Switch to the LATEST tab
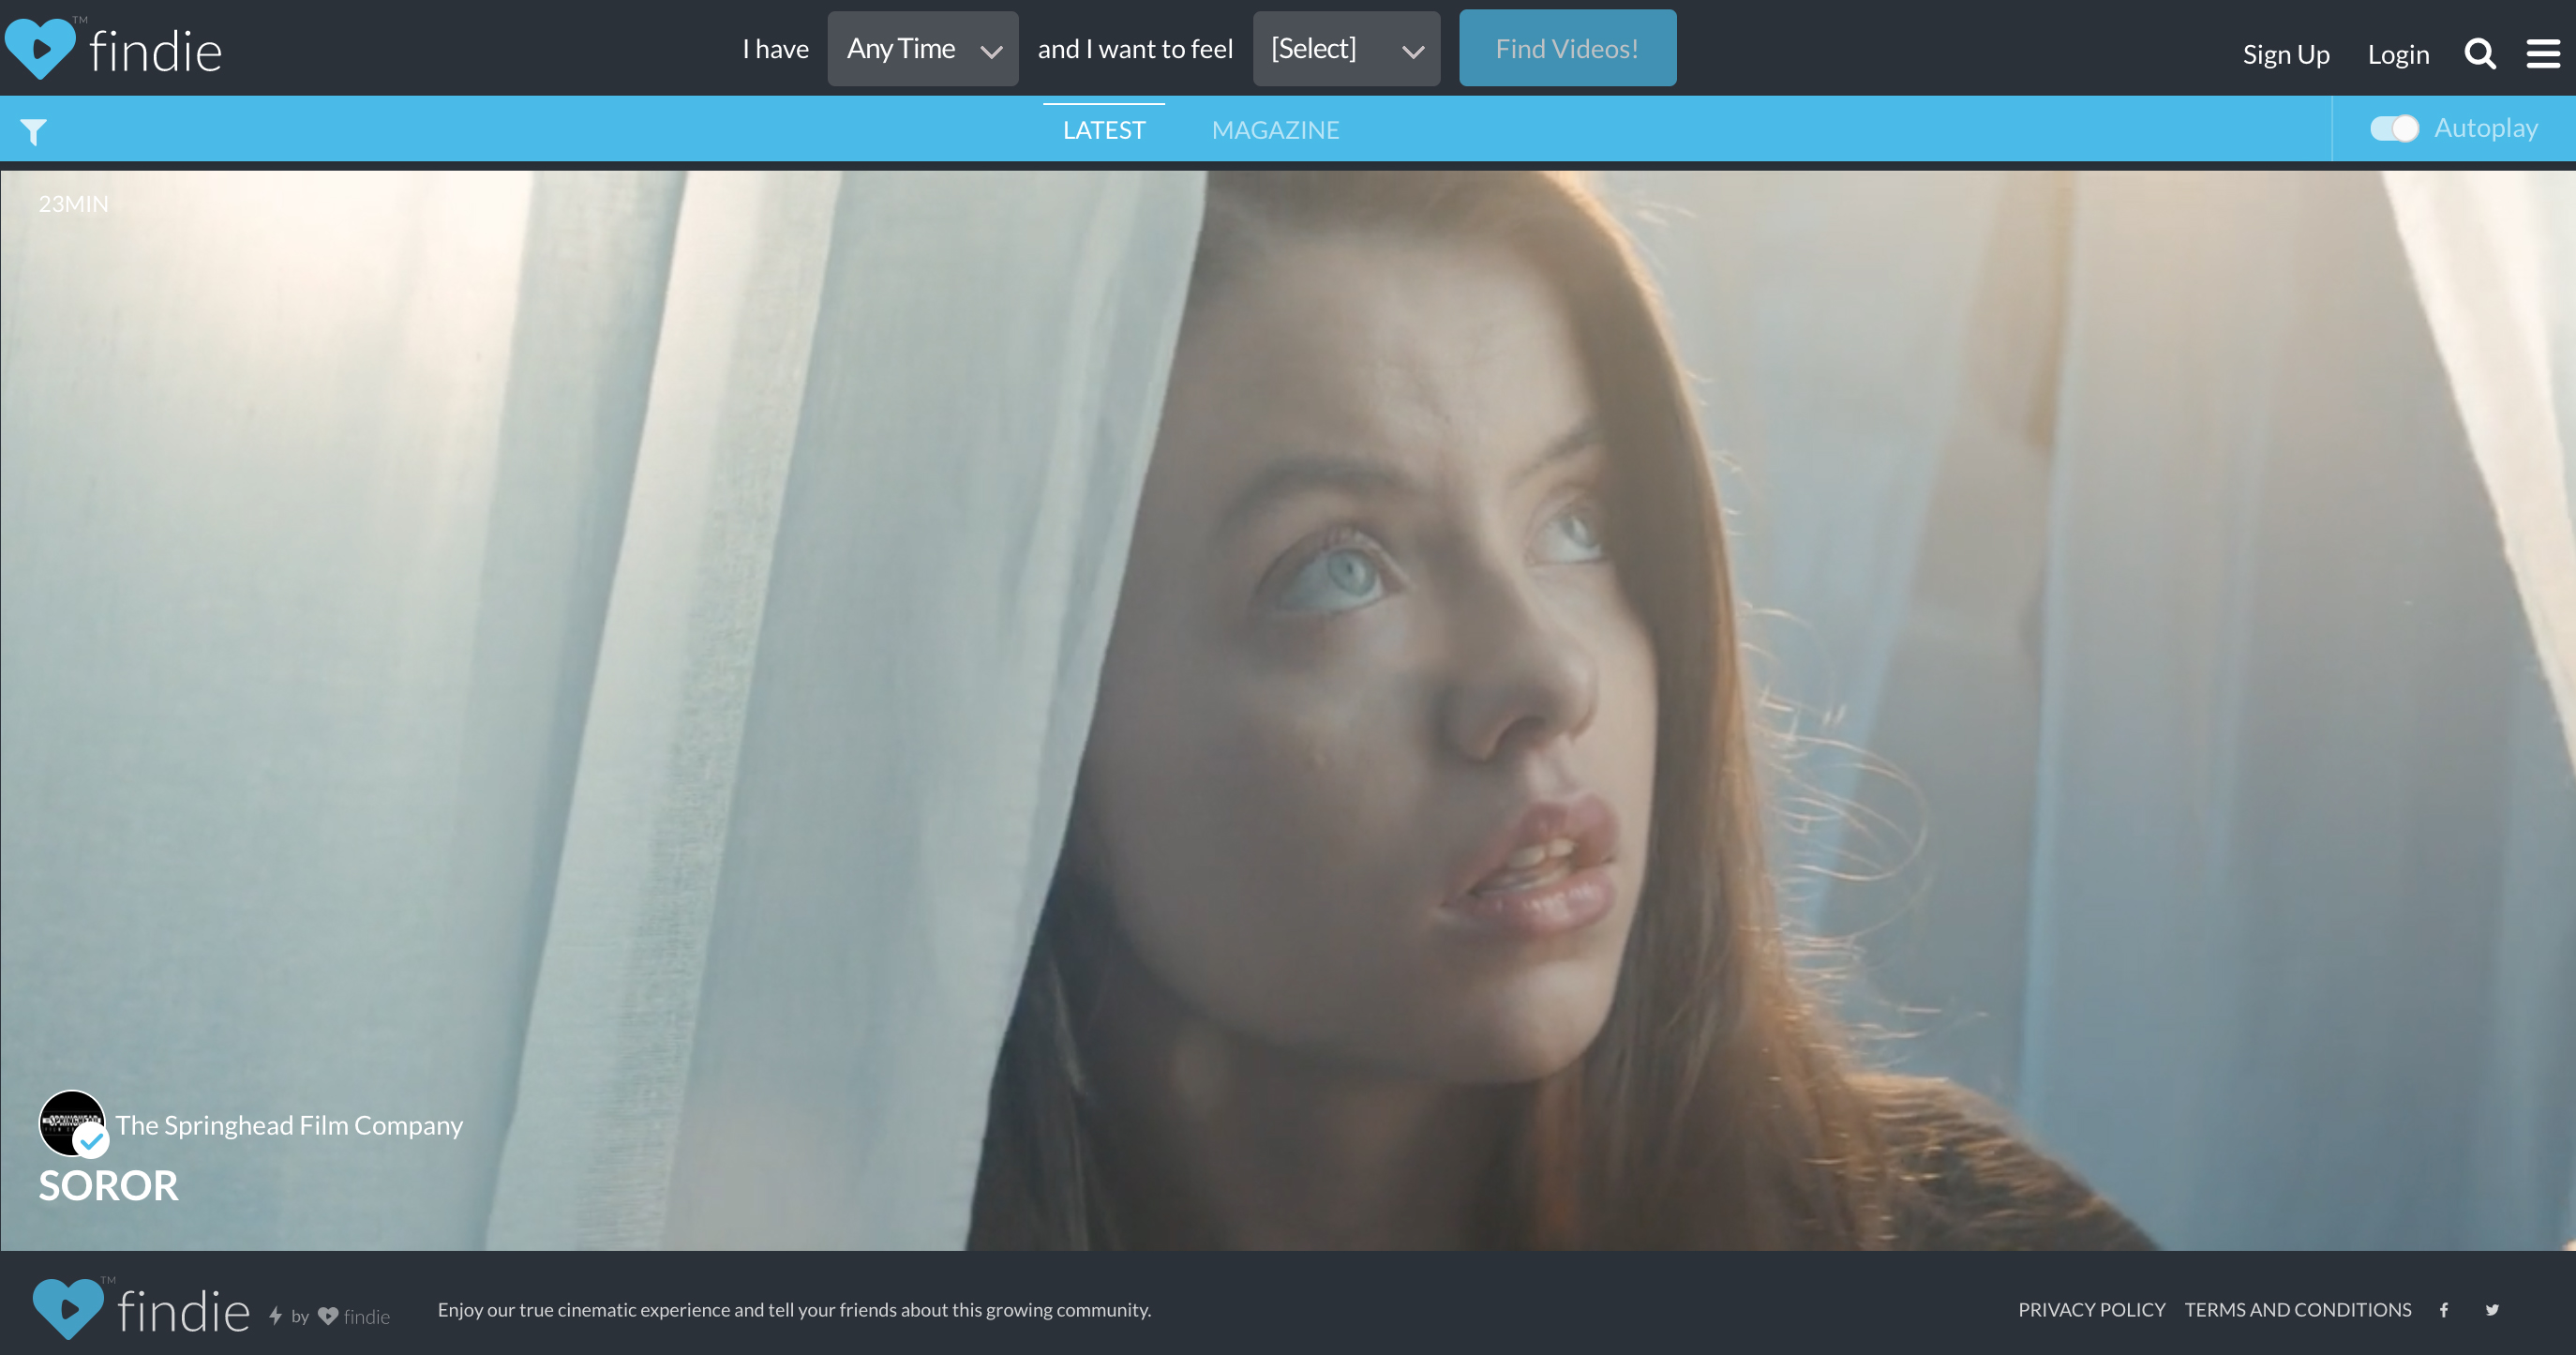2576x1355 pixels. [1103, 130]
